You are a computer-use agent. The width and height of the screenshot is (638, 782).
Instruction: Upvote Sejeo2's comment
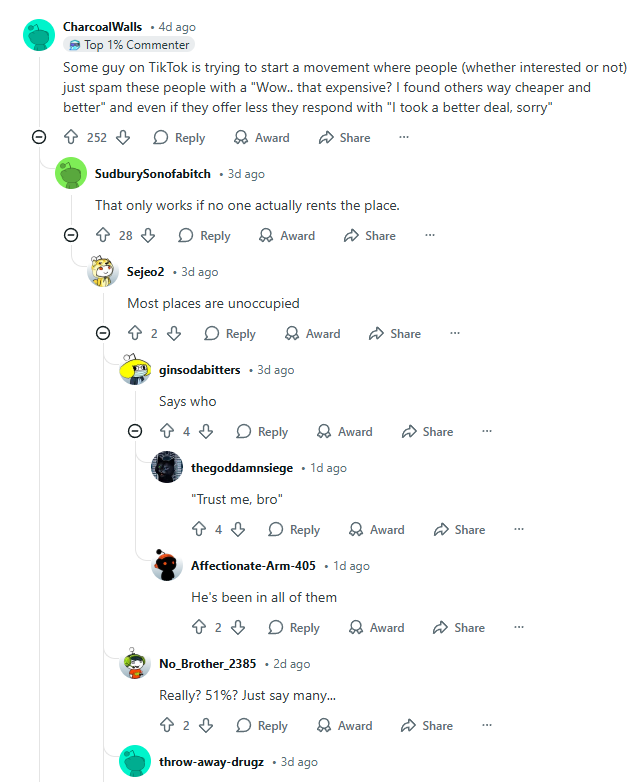click(135, 333)
